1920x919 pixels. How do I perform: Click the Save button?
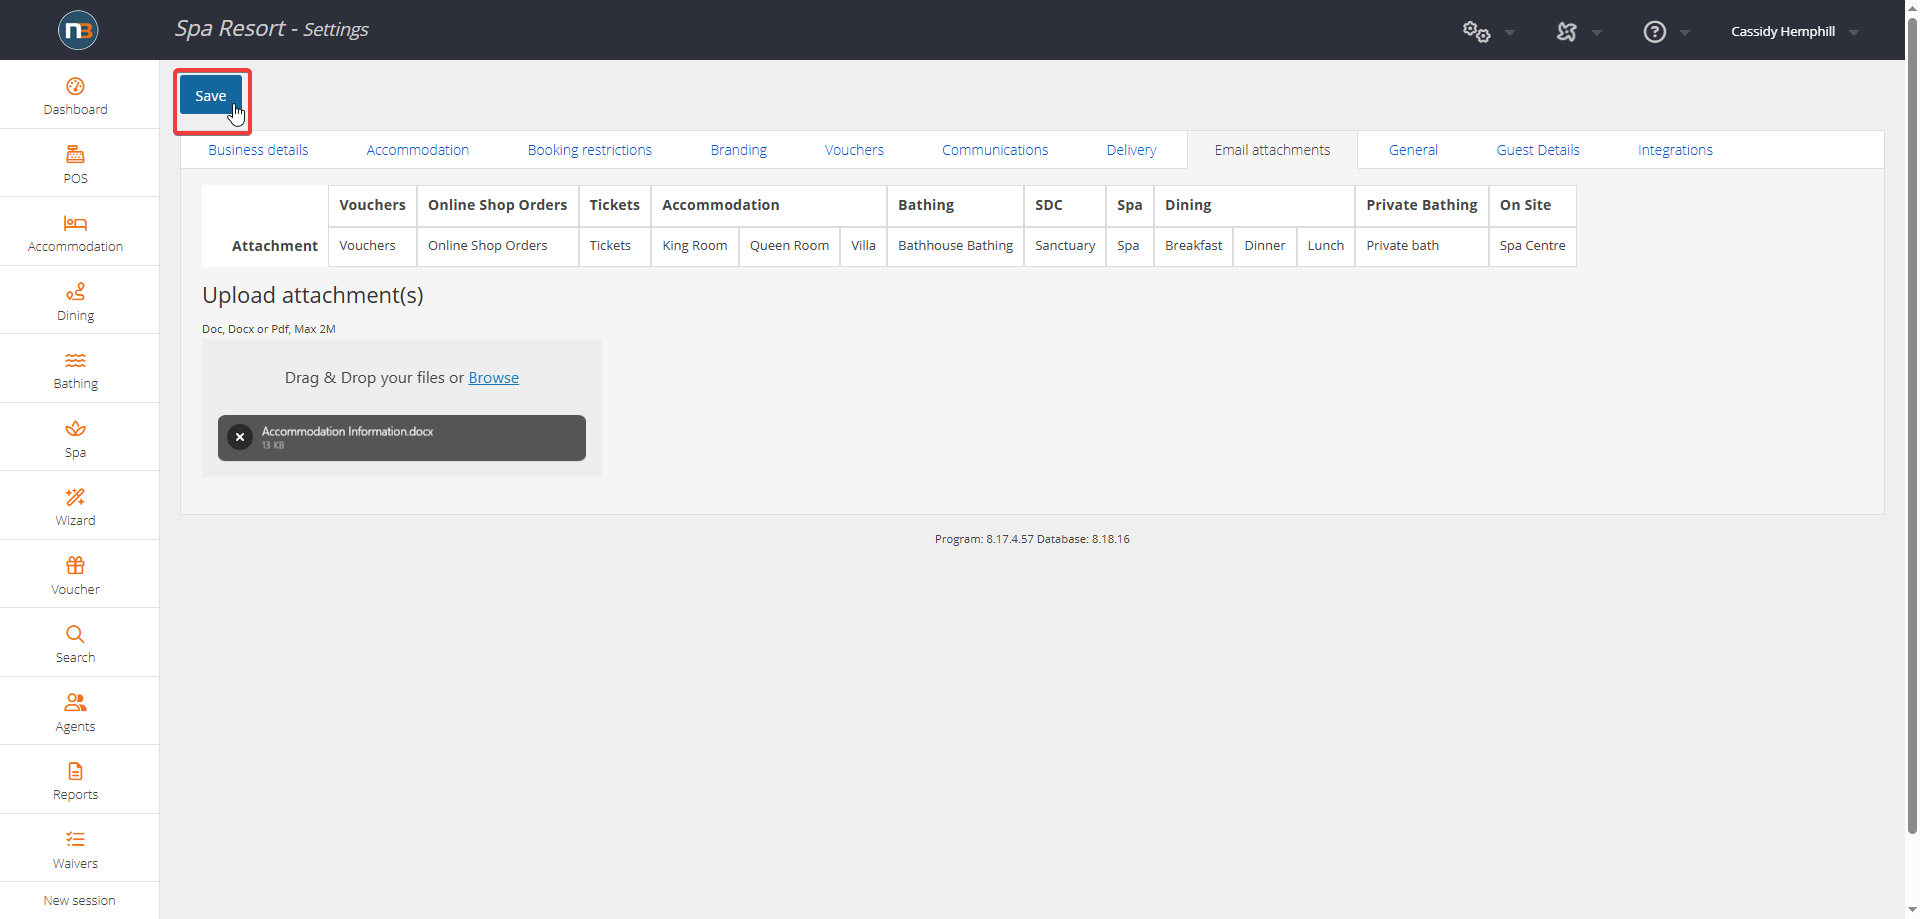[211, 95]
